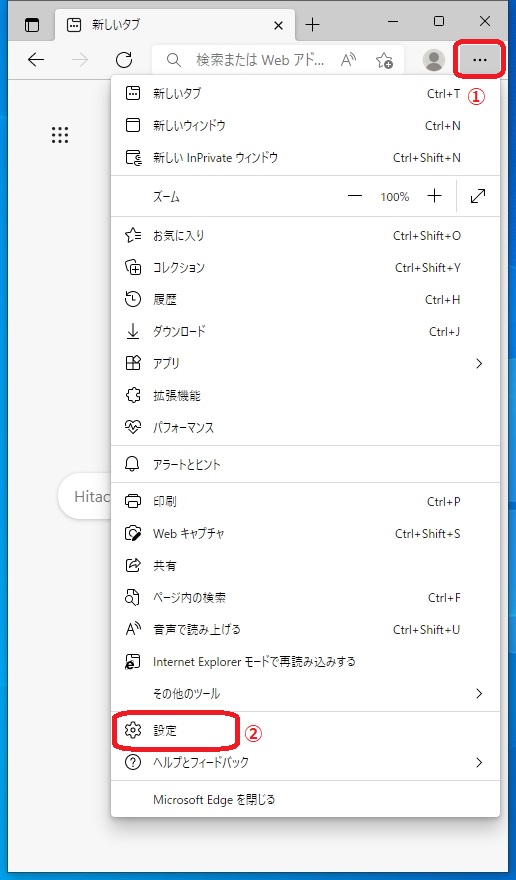Open アラートとヒント menu entry
The height and width of the screenshot is (880, 516).
pyautogui.click(x=305, y=465)
